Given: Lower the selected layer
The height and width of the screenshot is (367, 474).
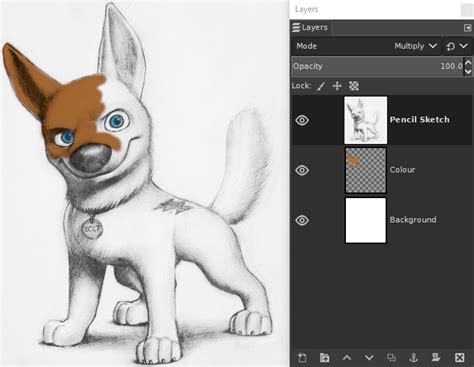Looking at the screenshot, I should 369,358.
